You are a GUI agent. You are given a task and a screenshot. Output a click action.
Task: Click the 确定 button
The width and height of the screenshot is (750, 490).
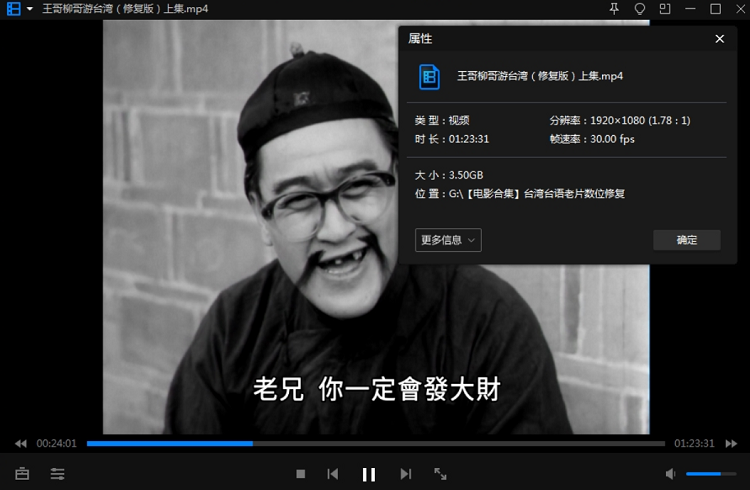(686, 240)
